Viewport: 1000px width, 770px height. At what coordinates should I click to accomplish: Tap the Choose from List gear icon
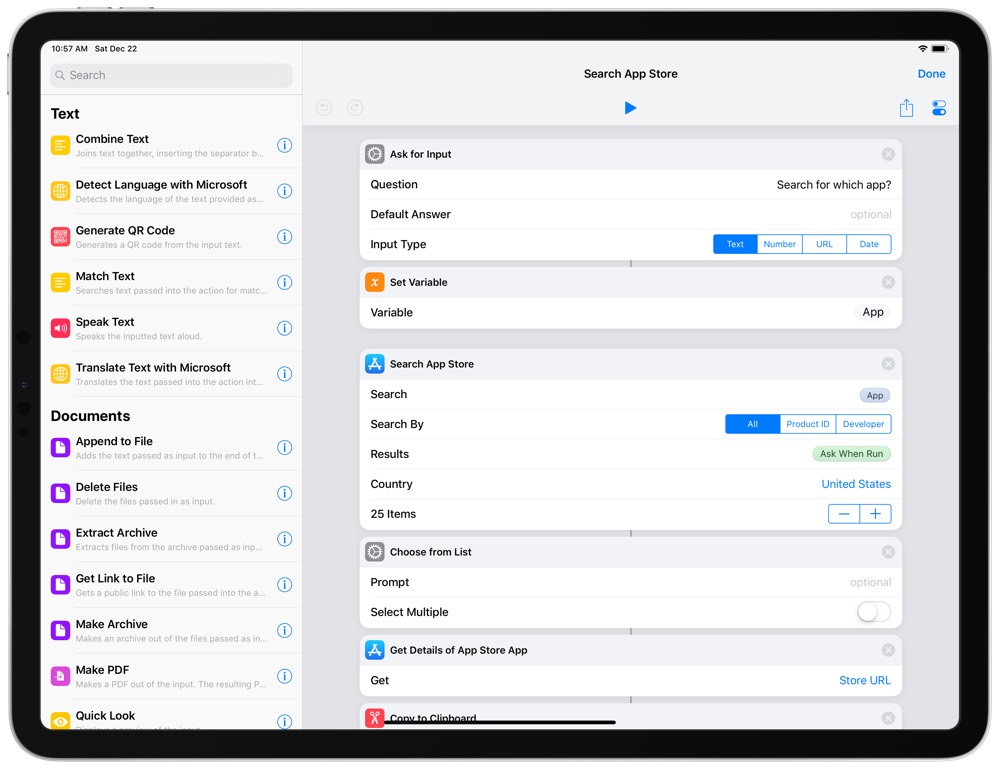(374, 552)
